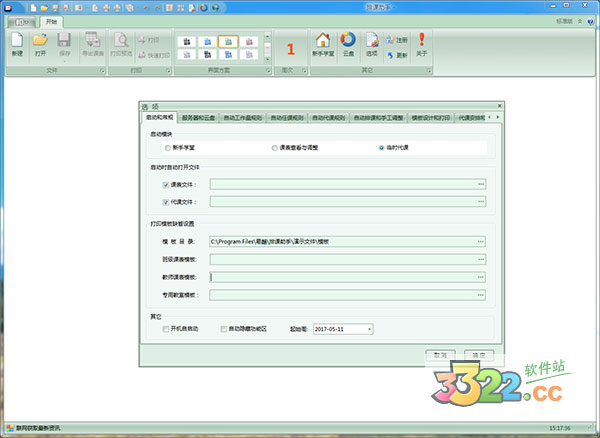Open 新手学堂 house icon in ribbon
Viewport: 600px width, 438px height.
323,45
